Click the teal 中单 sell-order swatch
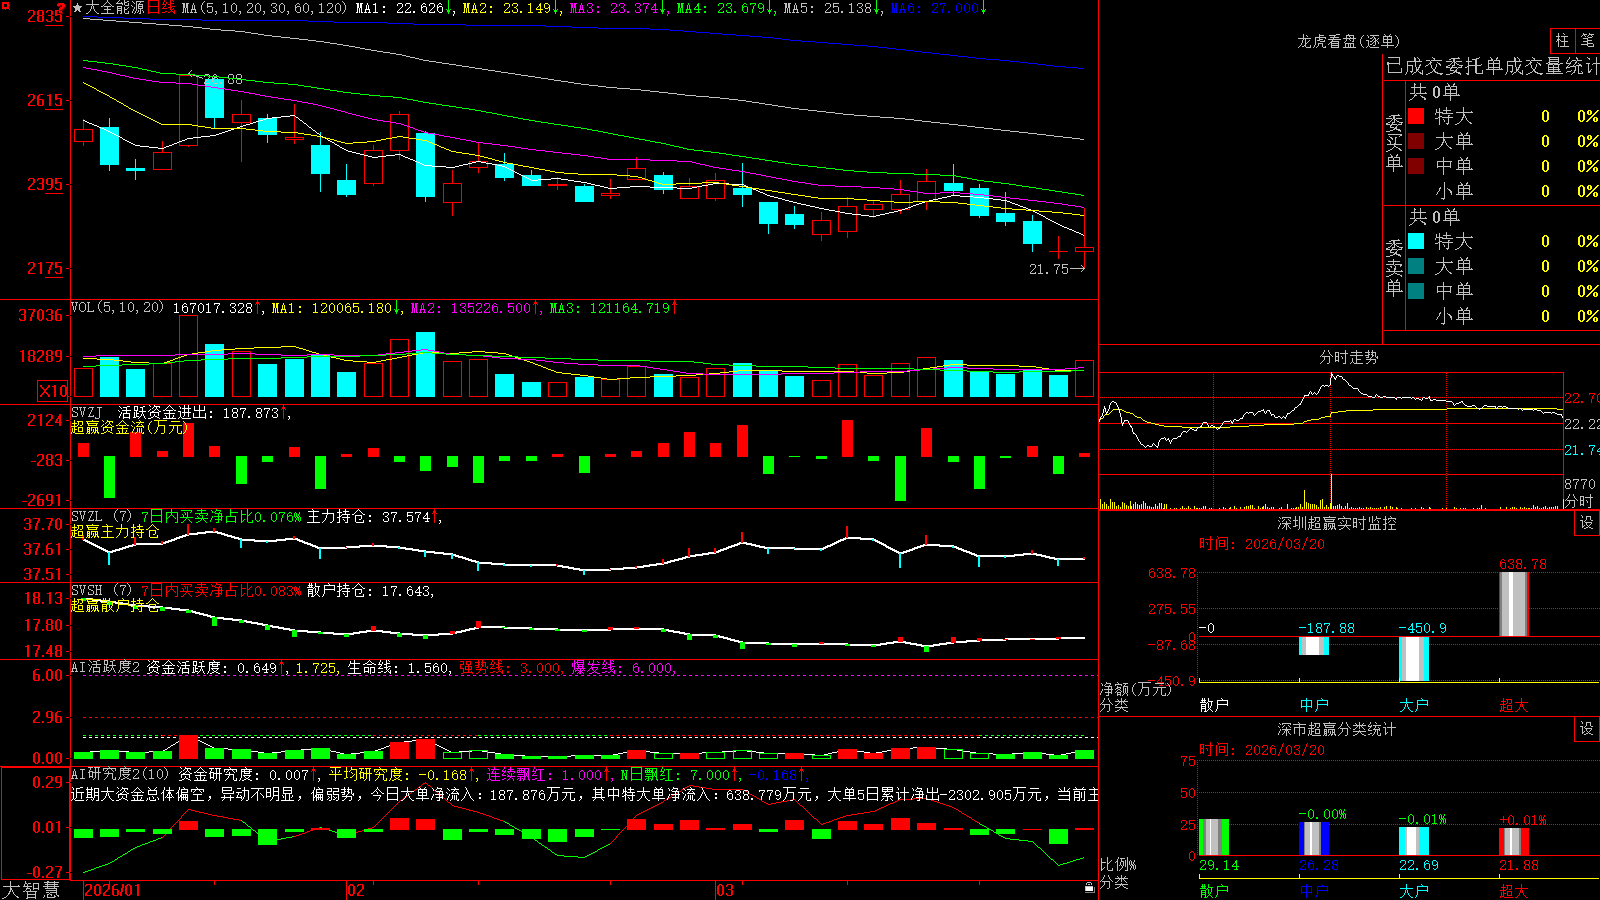Viewport: 1600px width, 900px height. click(x=1416, y=291)
